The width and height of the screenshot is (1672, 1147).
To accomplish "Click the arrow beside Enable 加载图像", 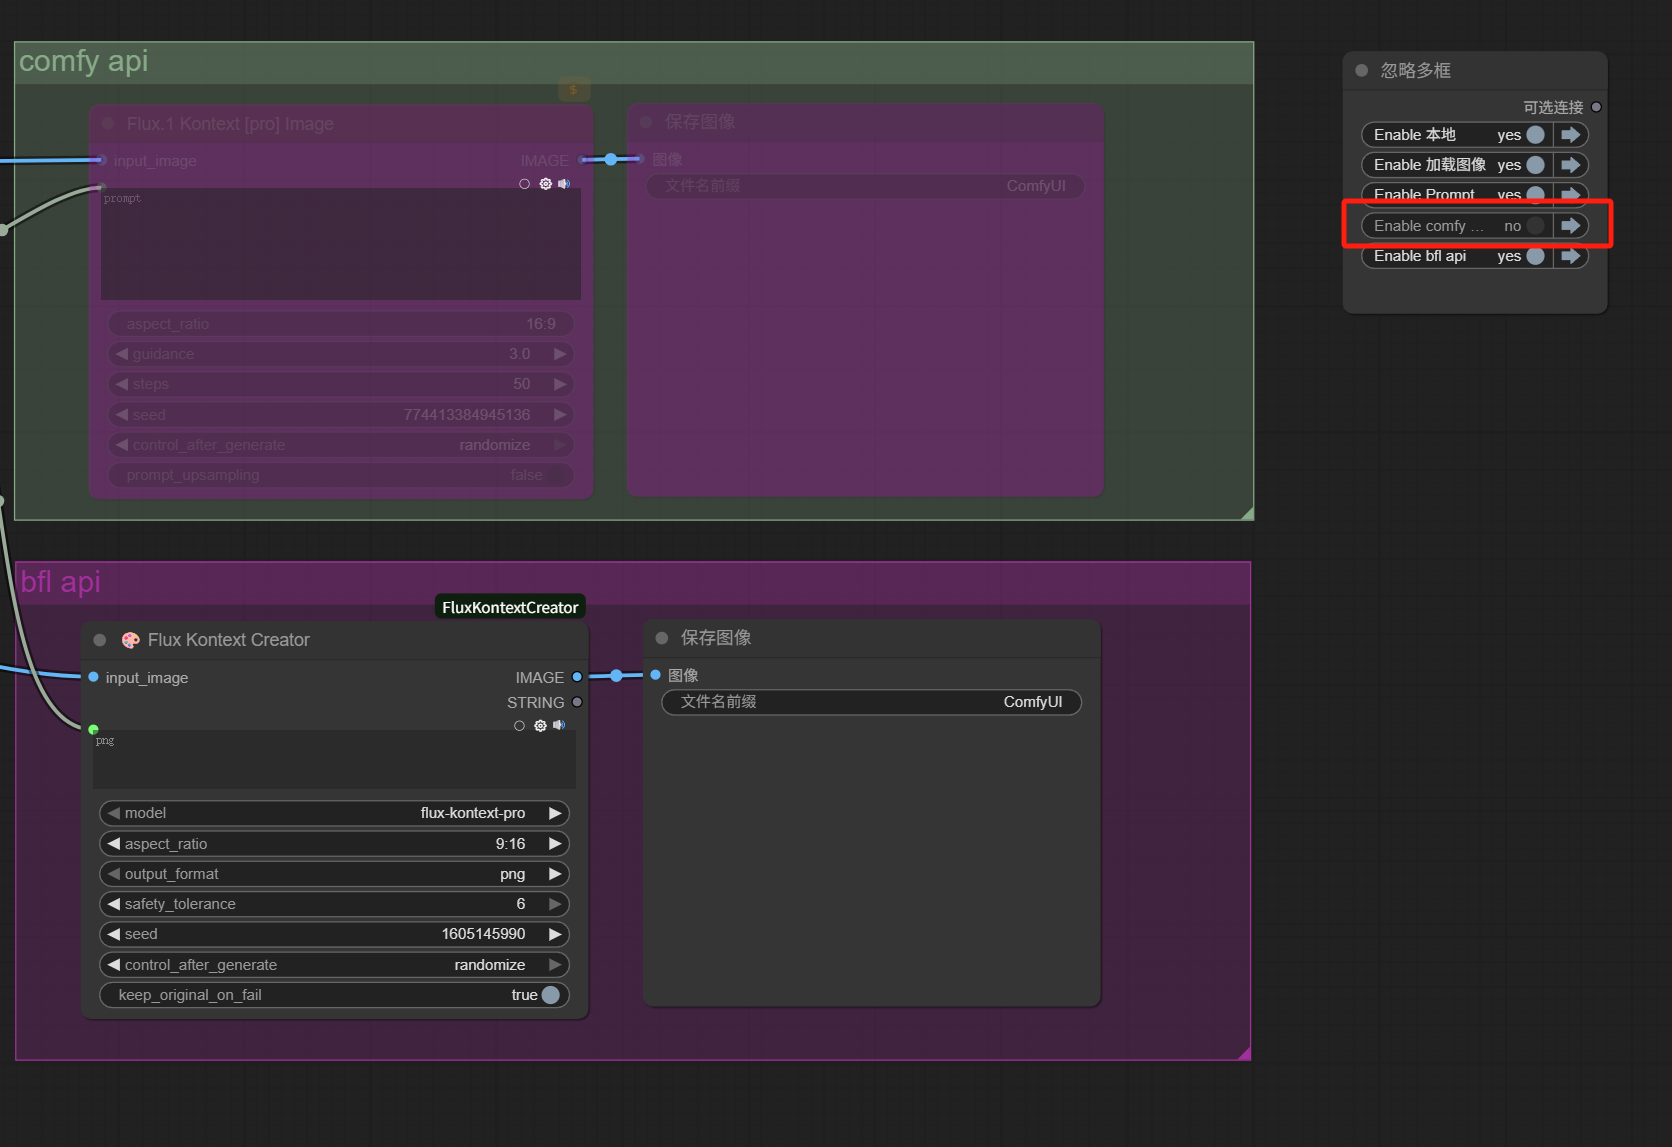I will 1570,165.
